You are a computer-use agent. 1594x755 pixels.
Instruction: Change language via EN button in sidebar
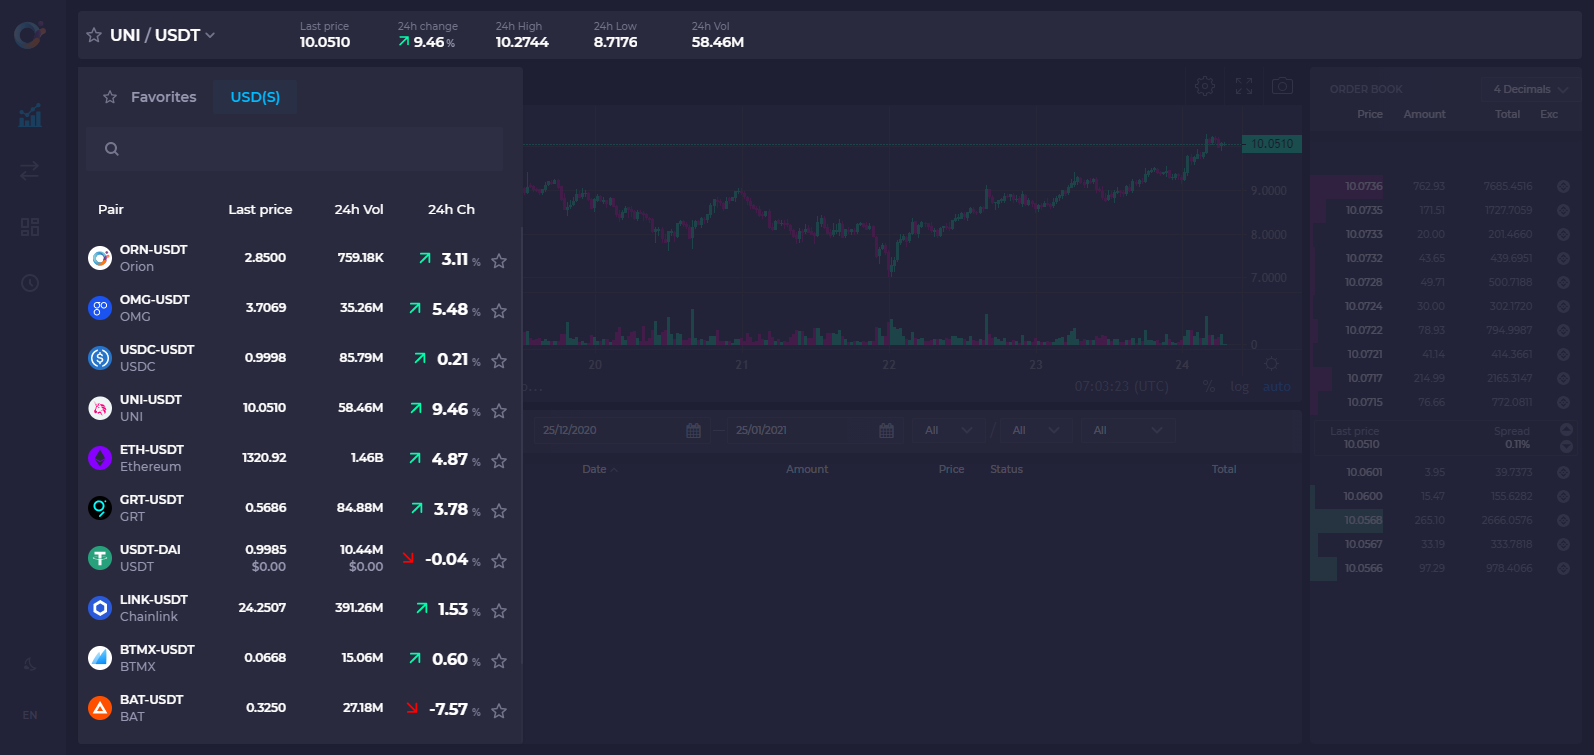[x=30, y=715]
